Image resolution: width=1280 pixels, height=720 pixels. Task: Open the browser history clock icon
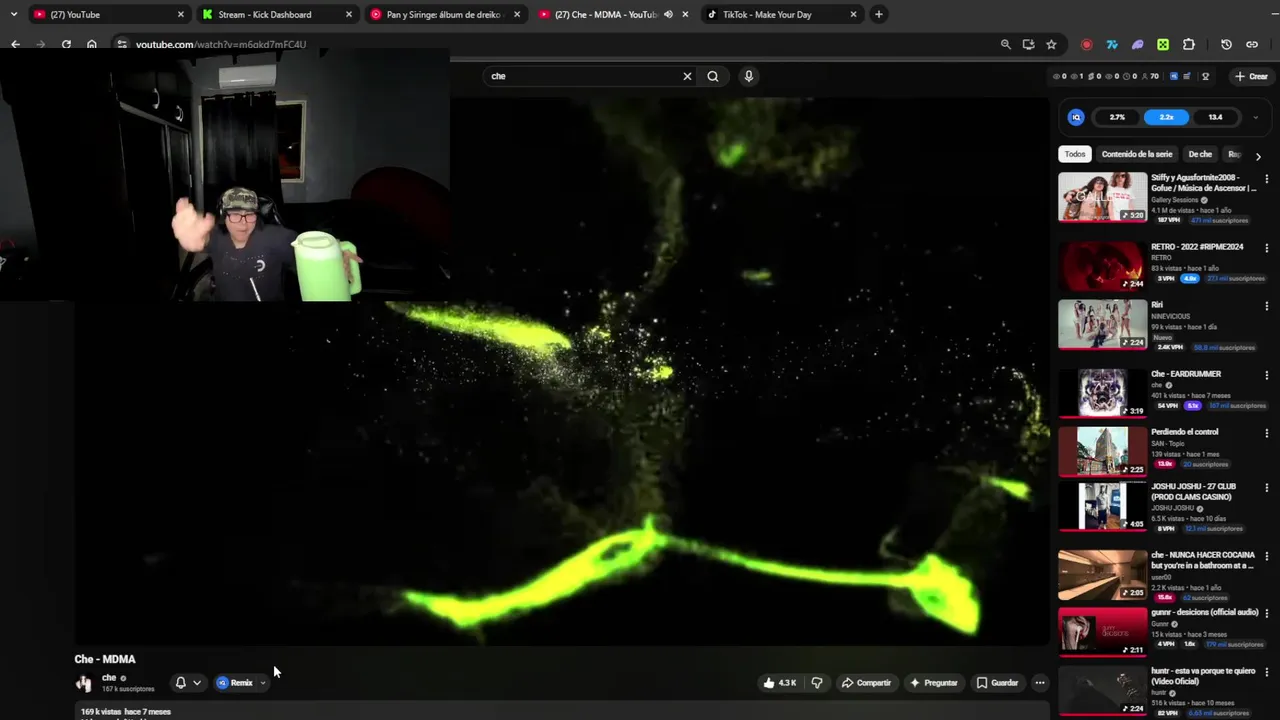tap(1226, 44)
